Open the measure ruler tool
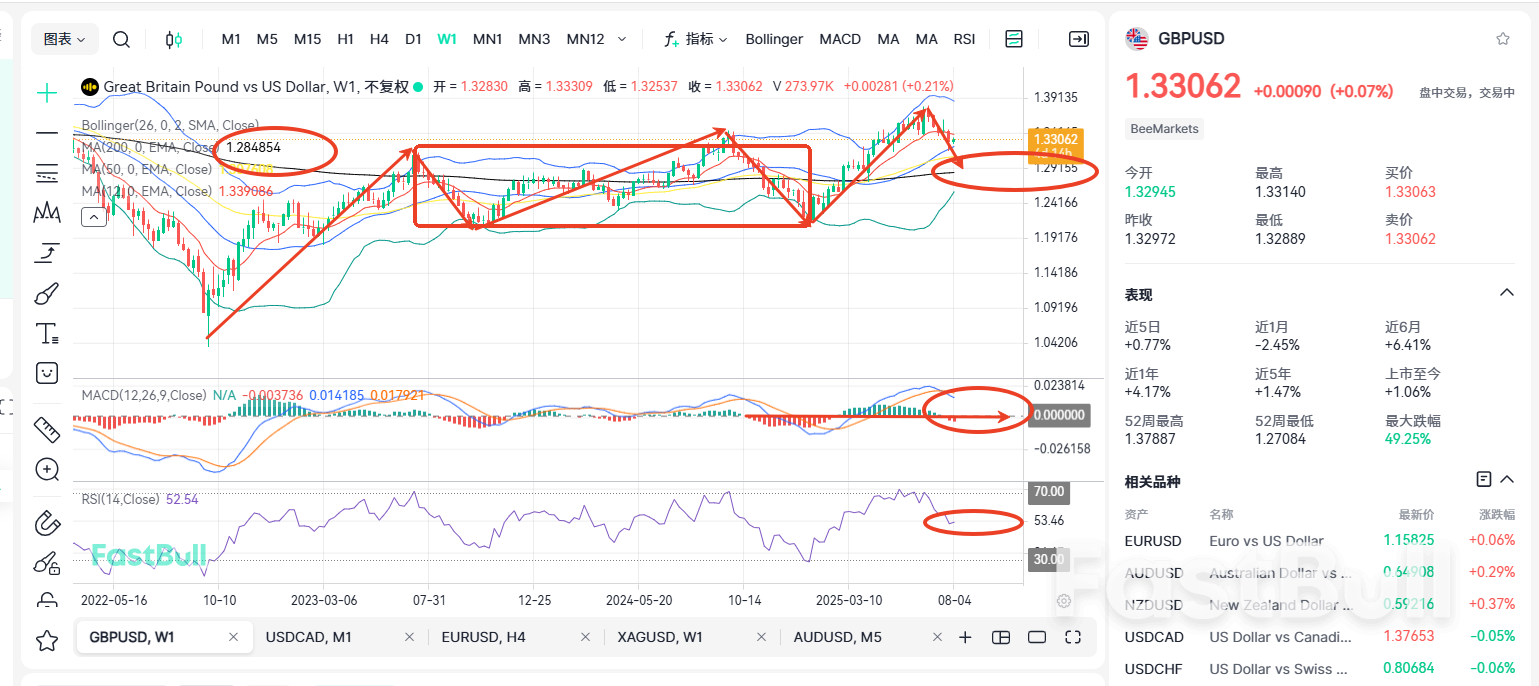Viewport: 1539px width, 686px height. 46,428
